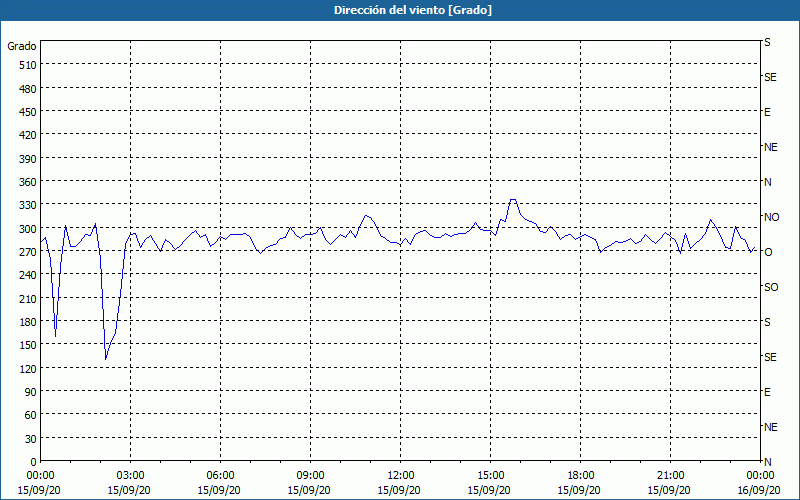Pick the '18:00' x-axis time label
The image size is (800, 500).
[580, 476]
